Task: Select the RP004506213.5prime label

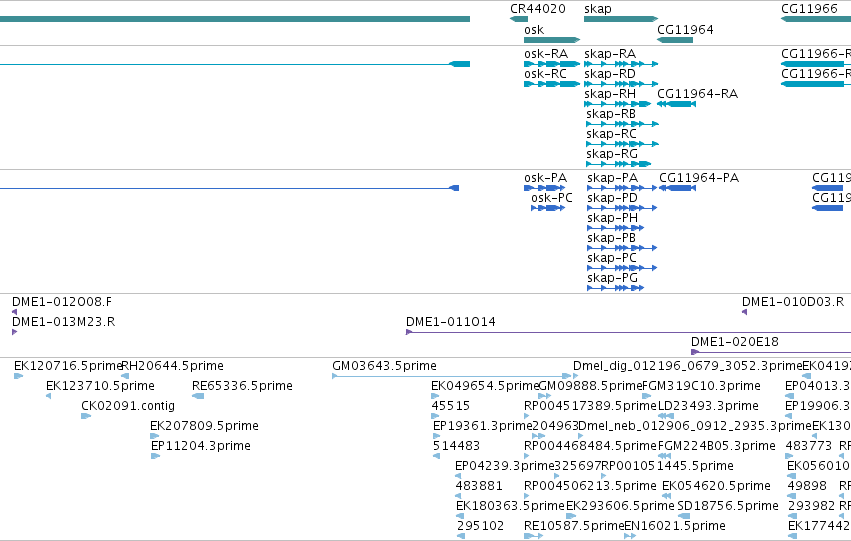Action: coord(590,486)
